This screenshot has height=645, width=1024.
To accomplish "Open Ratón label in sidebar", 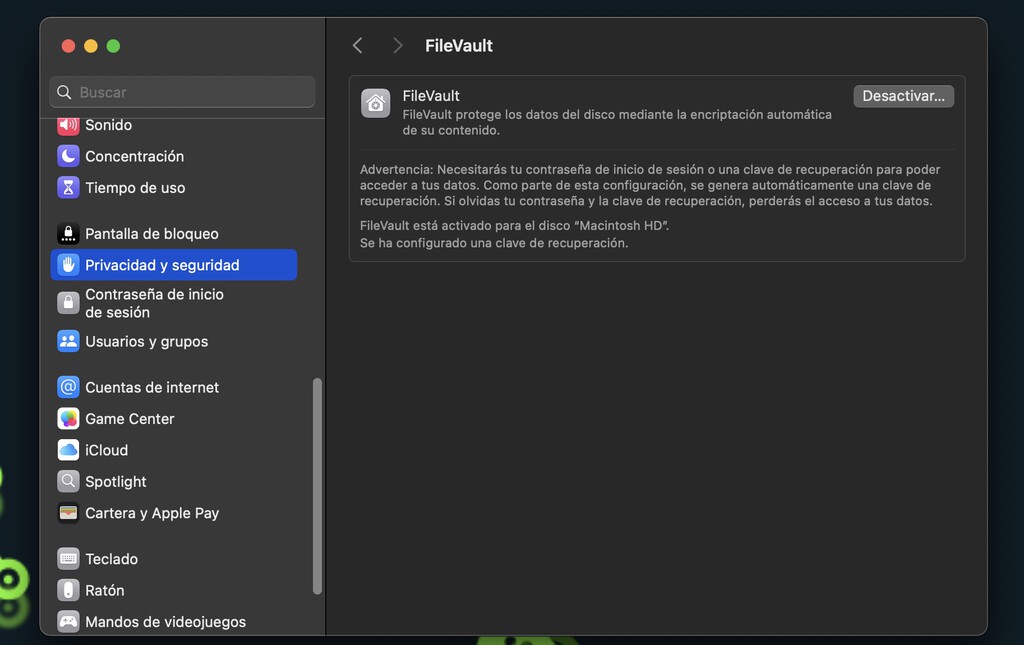I will pos(104,590).
